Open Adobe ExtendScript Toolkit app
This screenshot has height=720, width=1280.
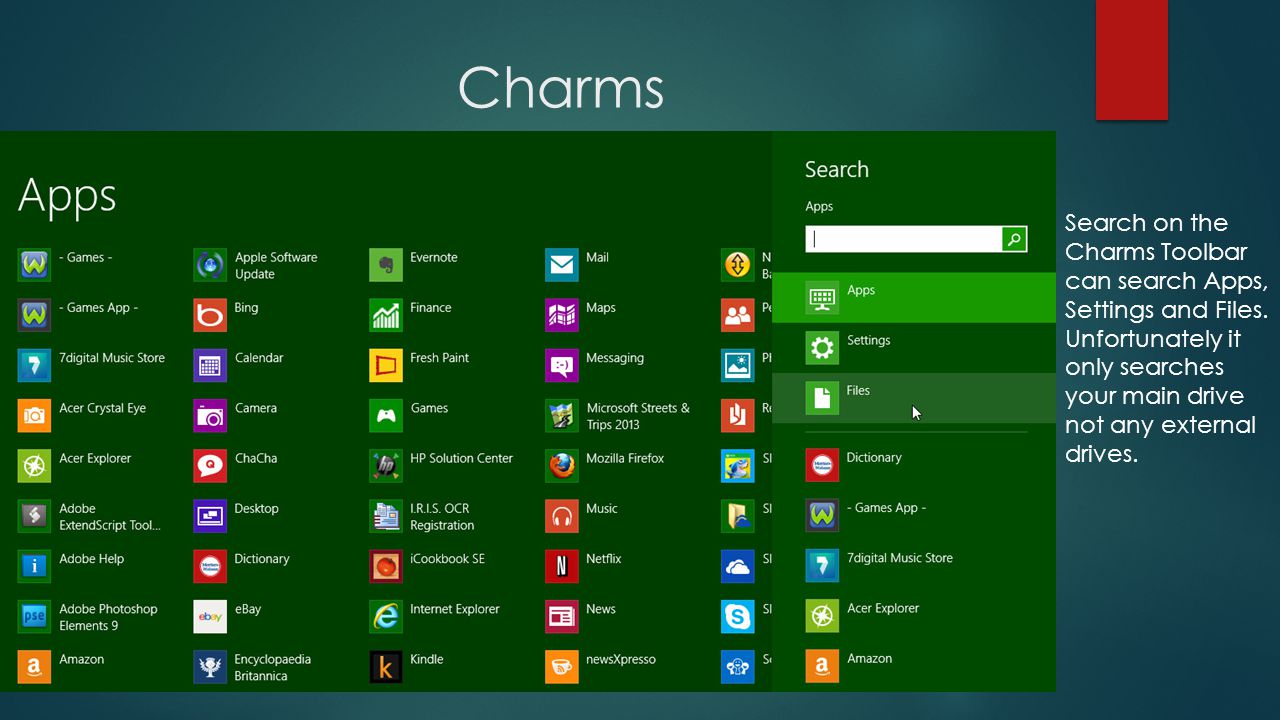(x=90, y=516)
